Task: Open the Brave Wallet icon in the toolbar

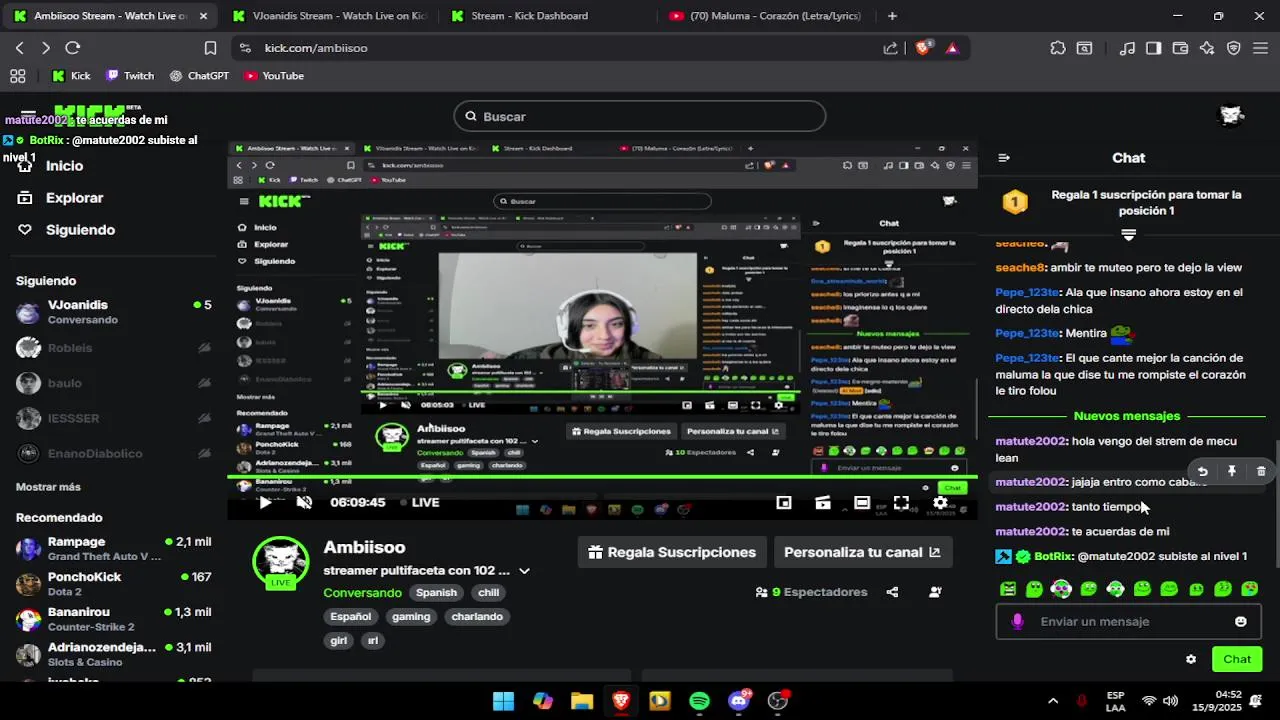Action: point(1180,48)
